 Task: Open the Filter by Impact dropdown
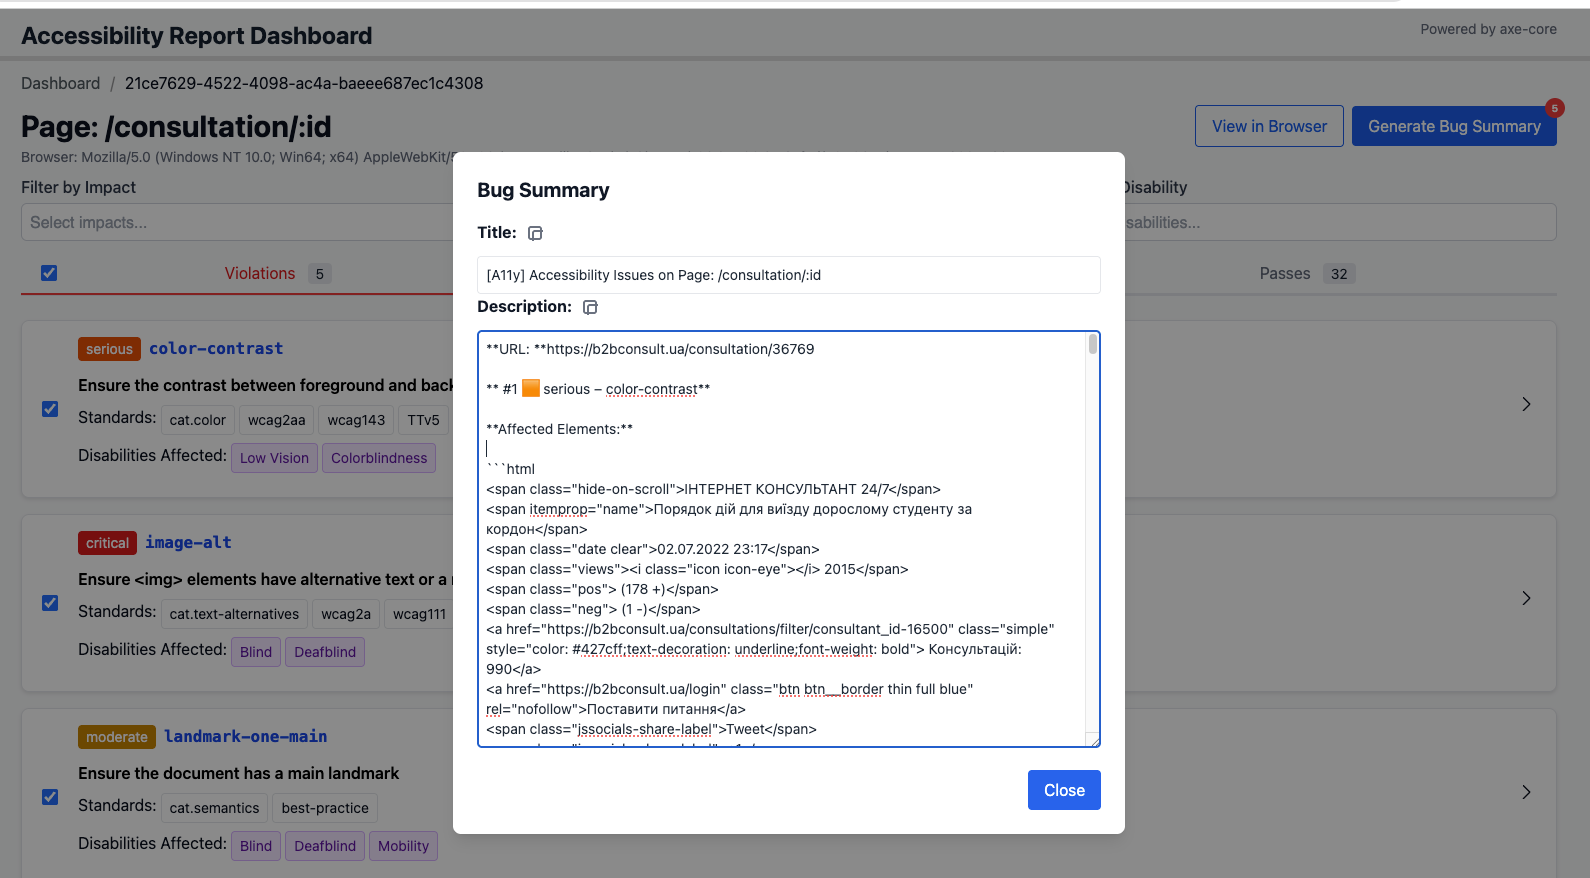point(237,222)
